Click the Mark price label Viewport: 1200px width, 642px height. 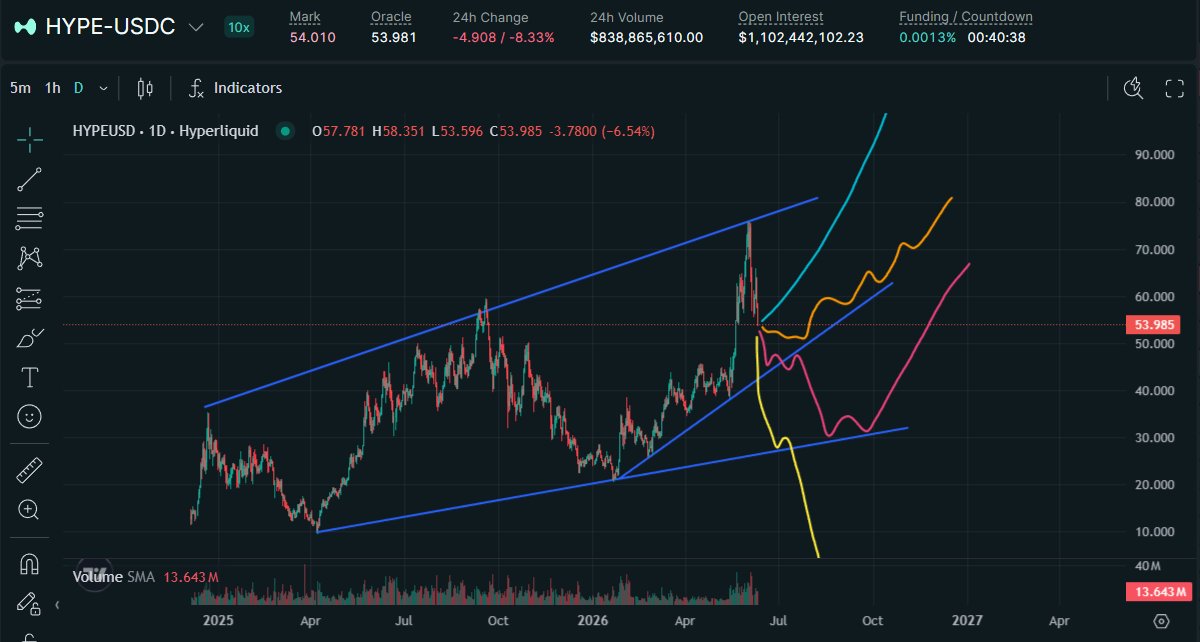[x=305, y=17]
